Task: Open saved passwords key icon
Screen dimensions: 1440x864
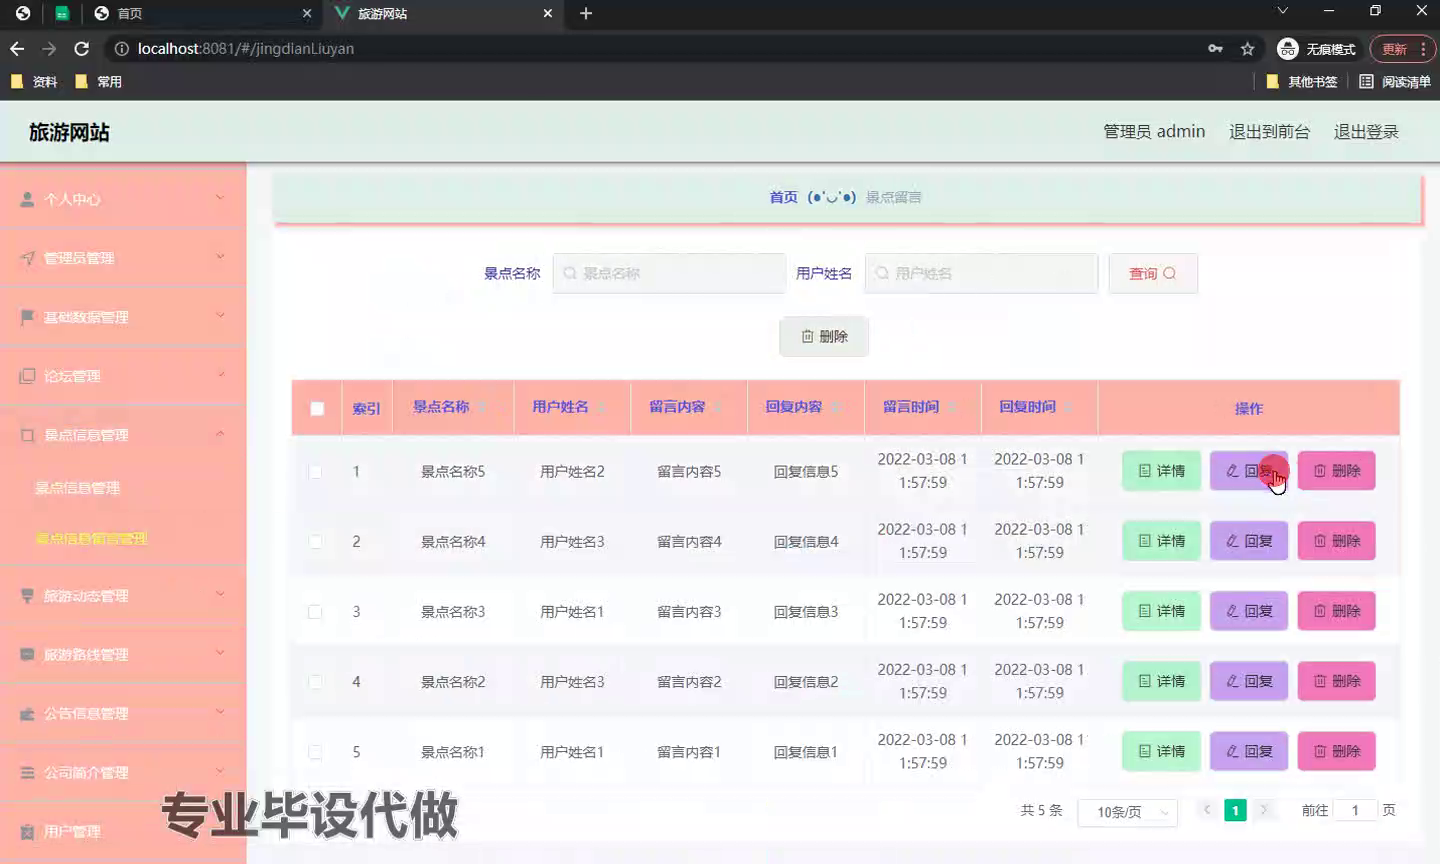Action: tap(1215, 48)
